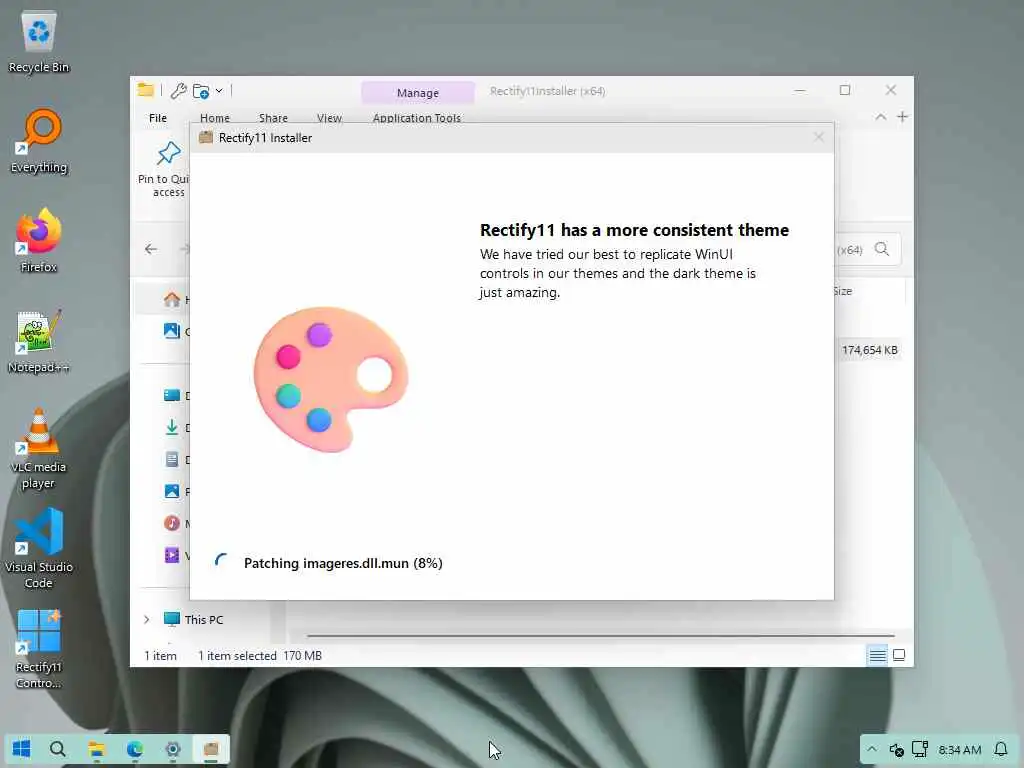Open the network tray icon

[920, 749]
